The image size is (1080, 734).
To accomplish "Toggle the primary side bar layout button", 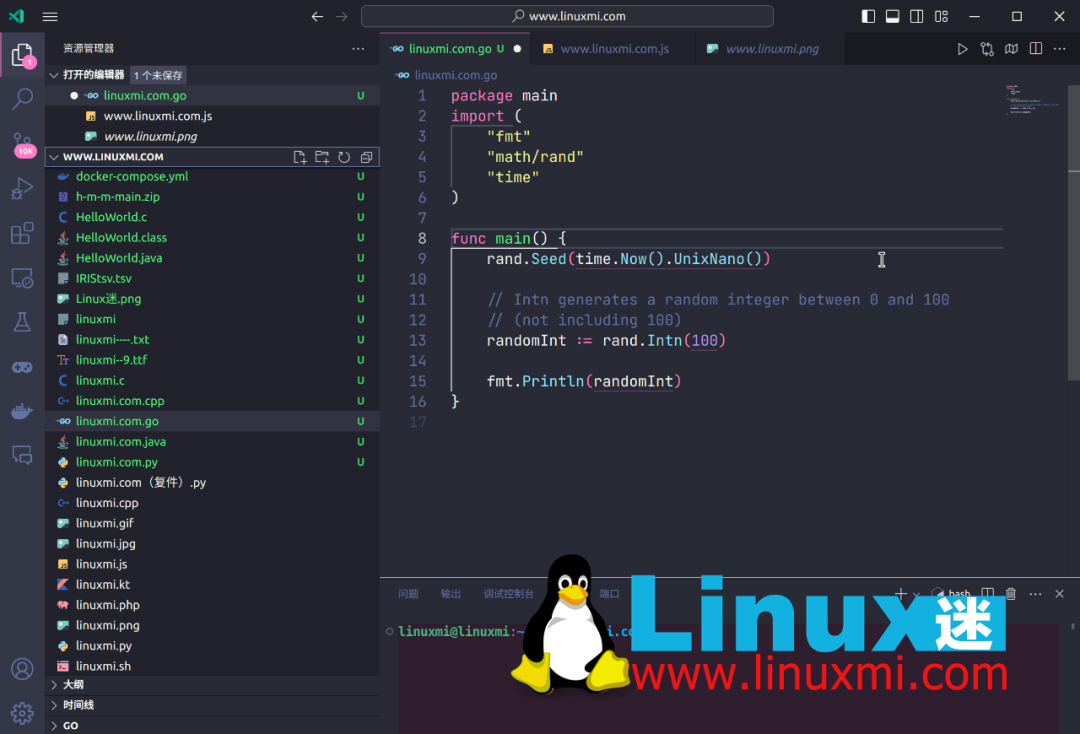I will tap(869, 17).
